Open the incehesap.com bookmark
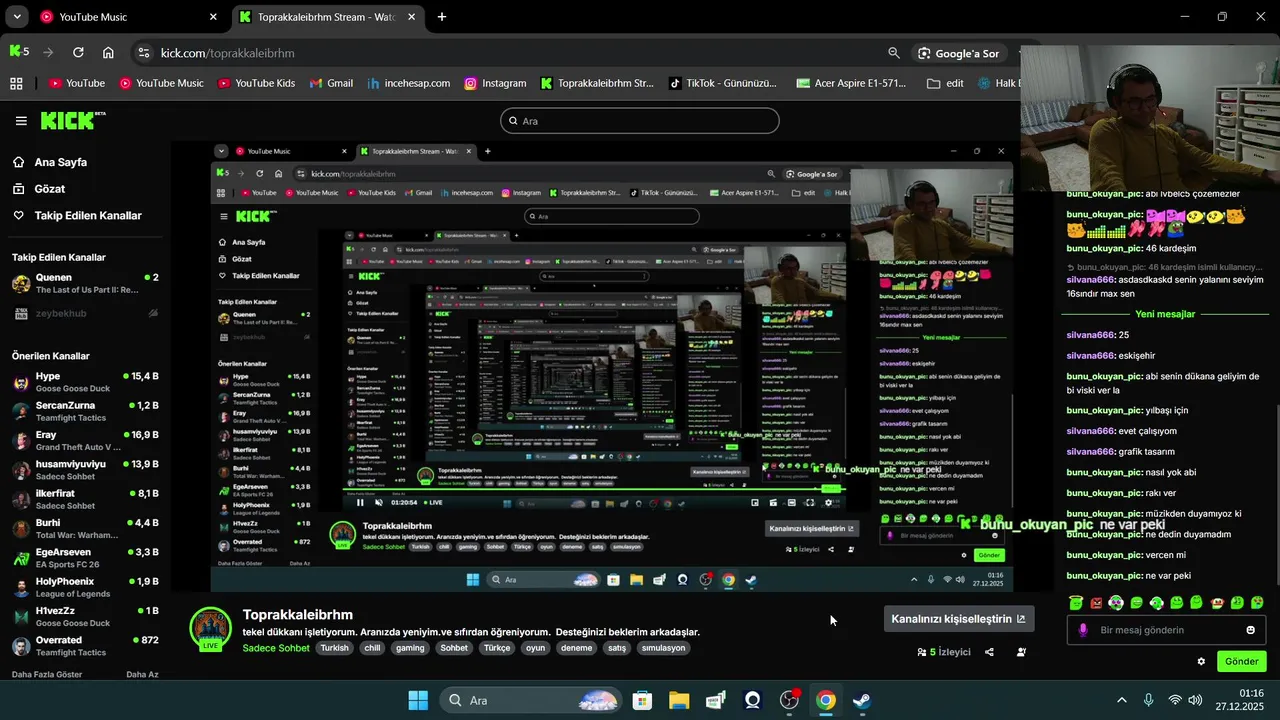Screen dimensions: 1280x720 (408, 83)
